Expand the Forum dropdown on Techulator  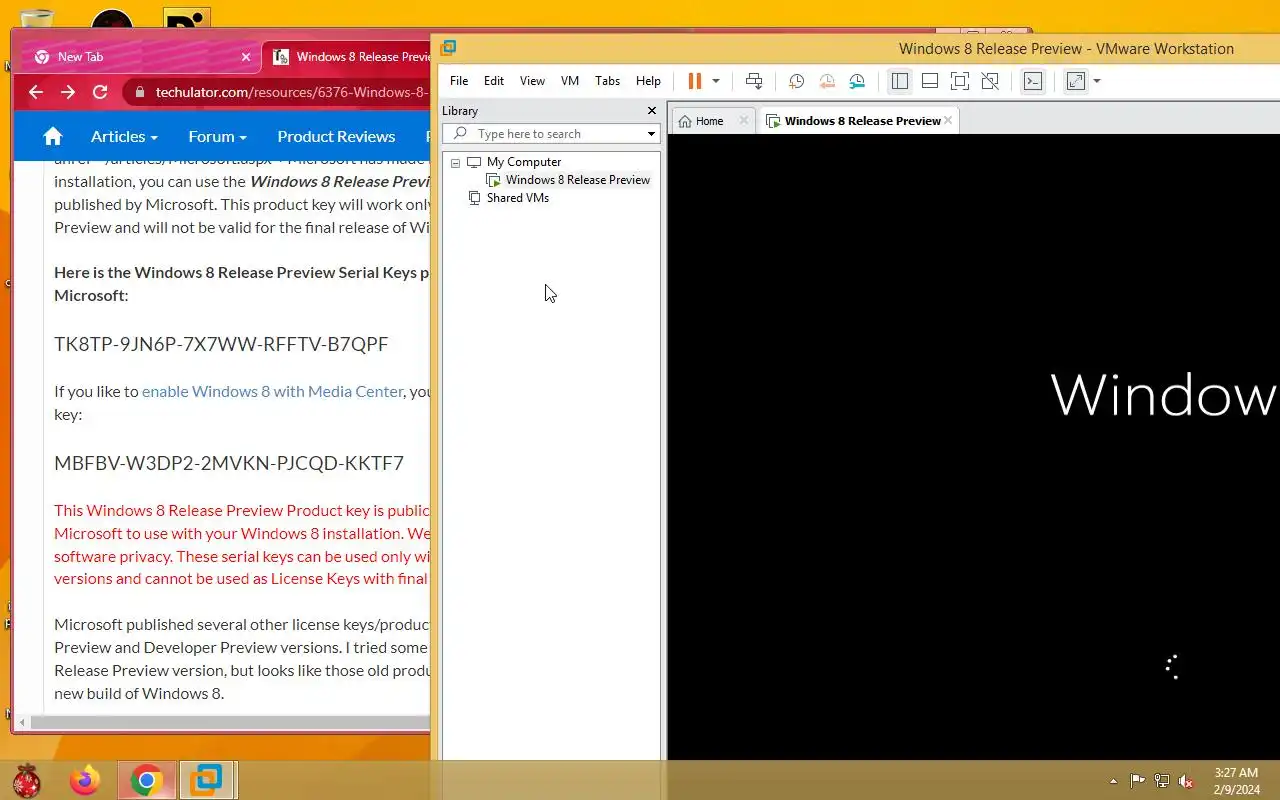[x=217, y=137]
